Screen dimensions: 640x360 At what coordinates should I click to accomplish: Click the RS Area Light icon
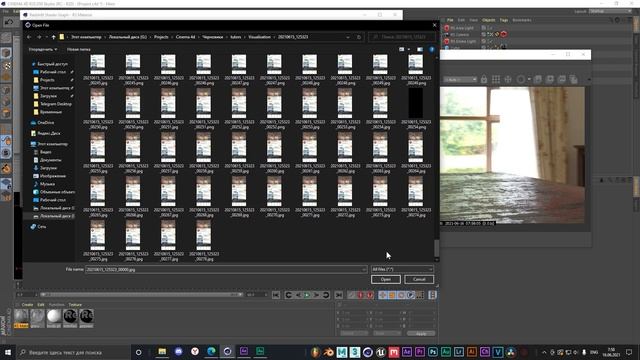(x=447, y=28)
